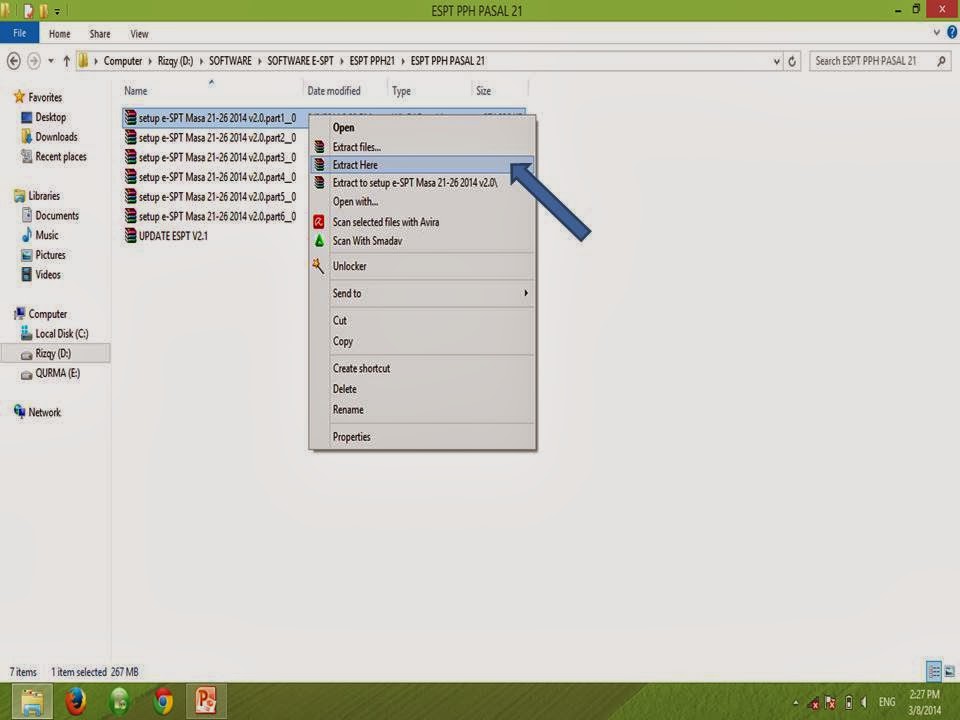
Task: Click the search magnifier icon
Action: [x=941, y=61]
